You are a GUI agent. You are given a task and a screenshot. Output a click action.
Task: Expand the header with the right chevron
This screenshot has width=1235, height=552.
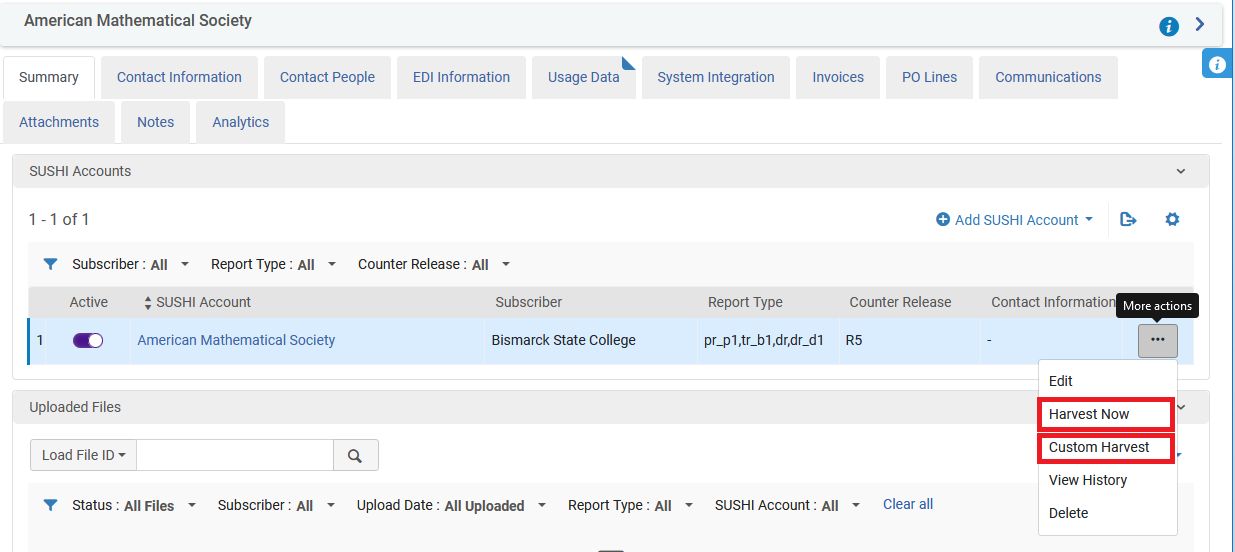(1200, 25)
